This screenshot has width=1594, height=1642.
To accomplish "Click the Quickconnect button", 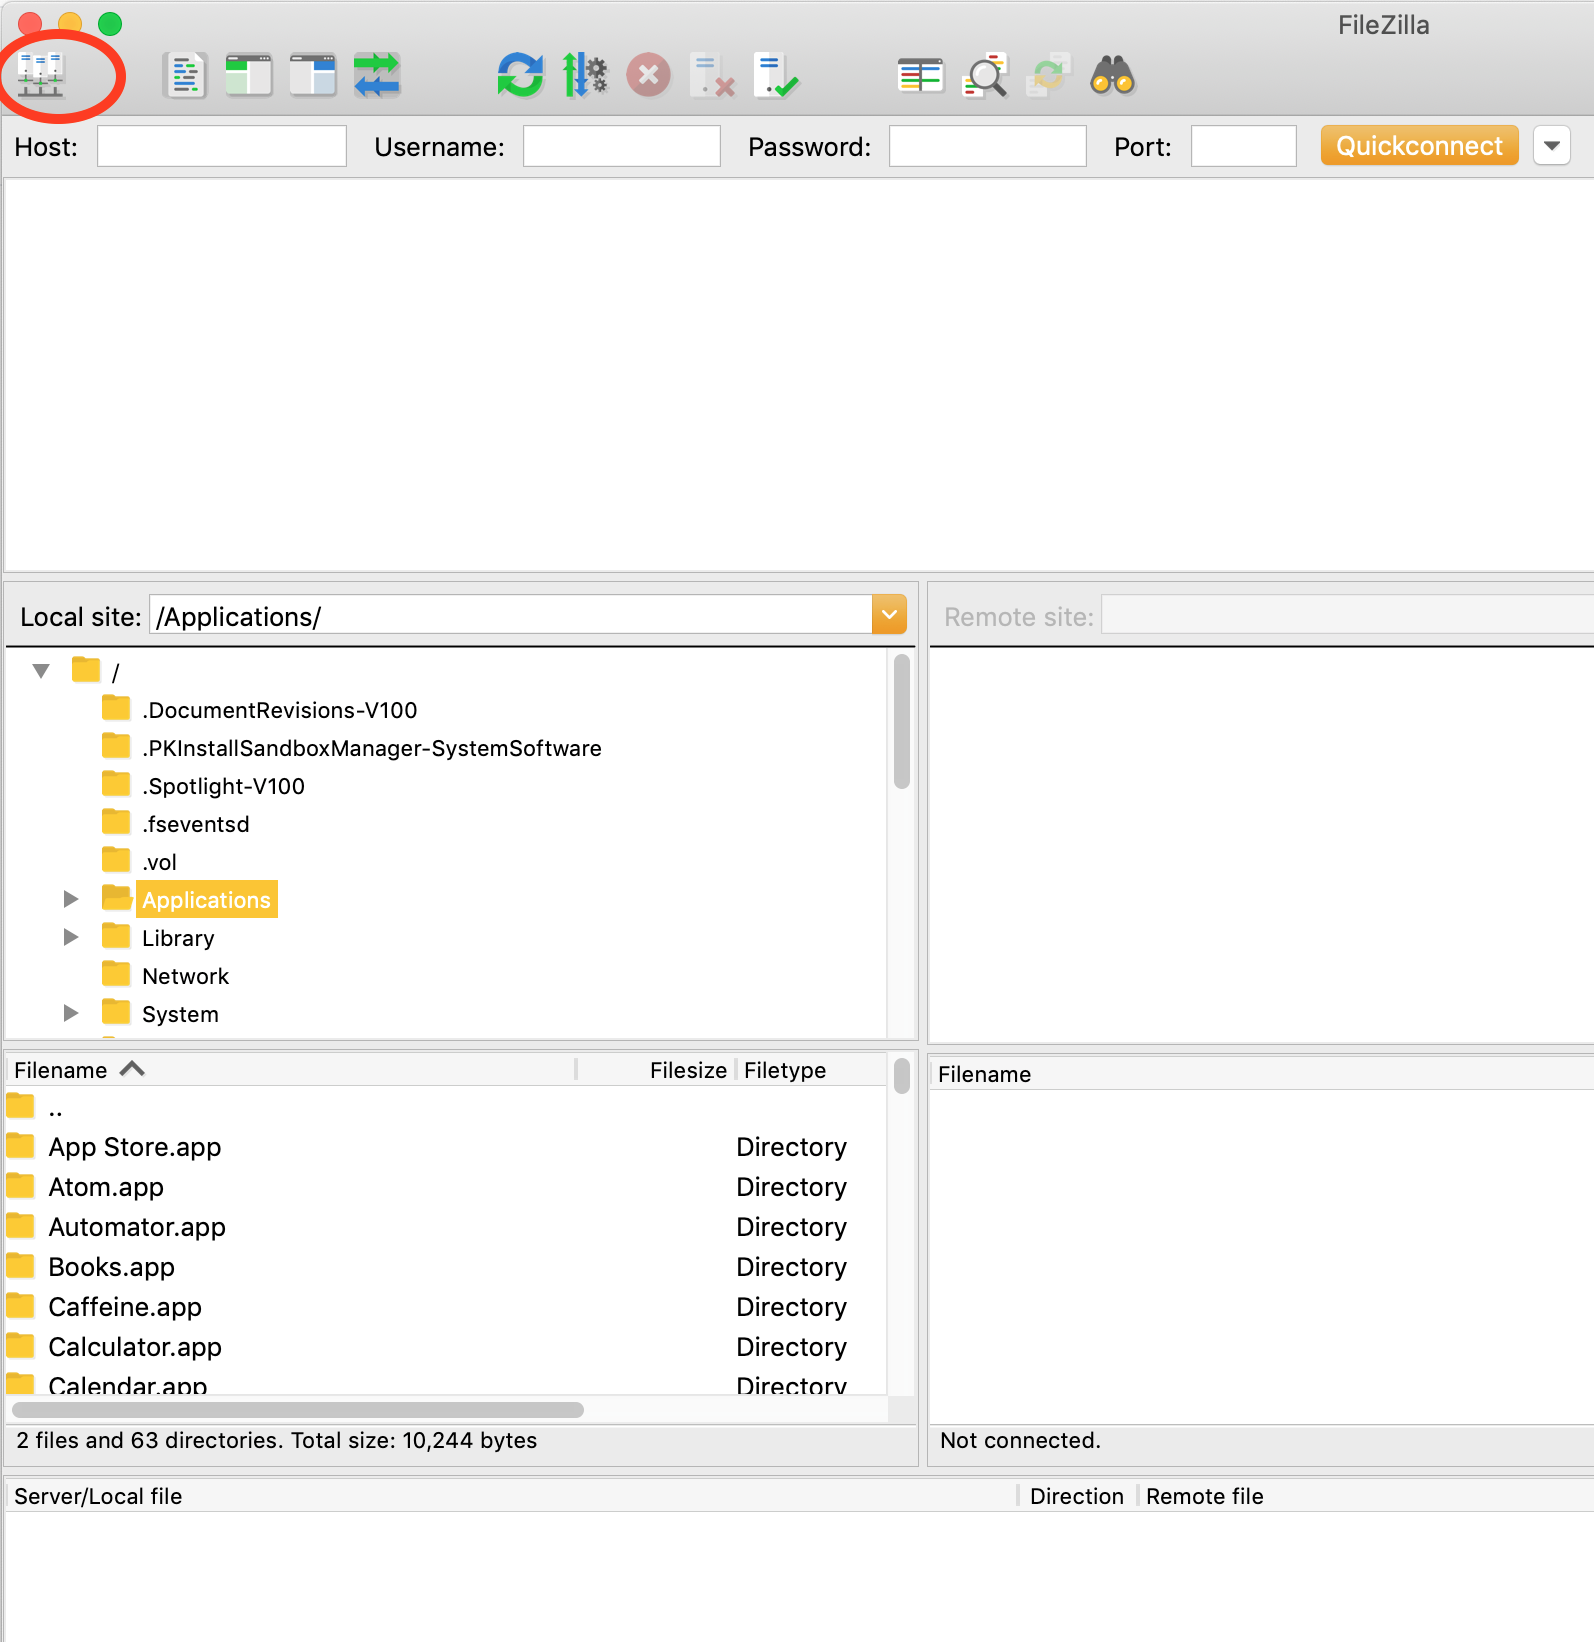I will click(1419, 146).
